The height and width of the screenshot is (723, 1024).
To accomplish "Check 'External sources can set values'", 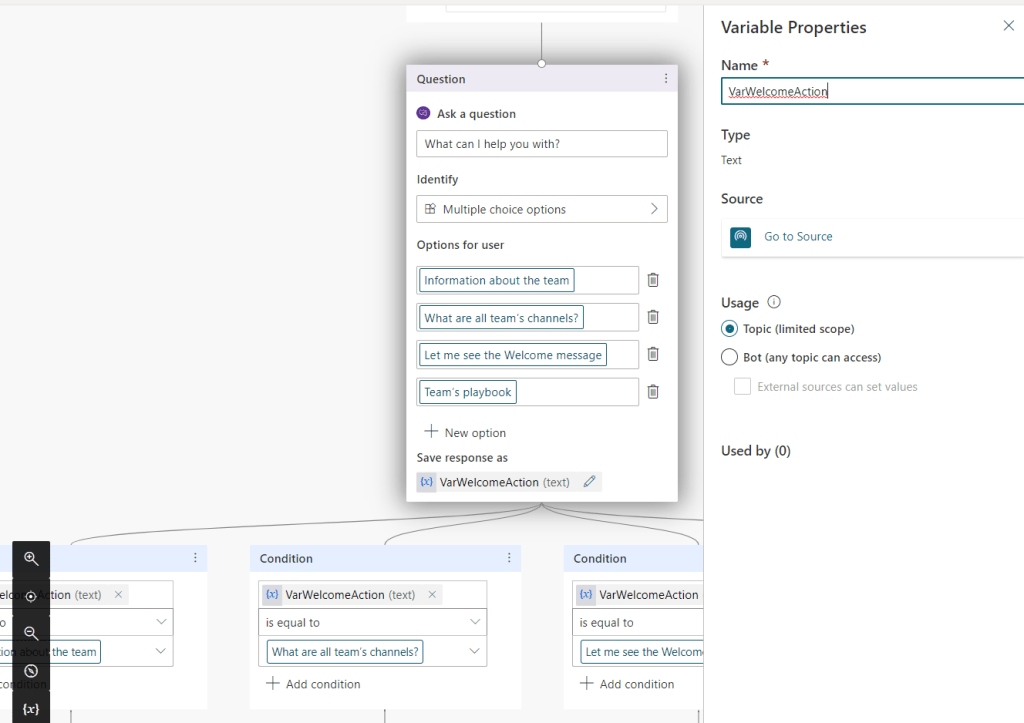I will click(742, 387).
